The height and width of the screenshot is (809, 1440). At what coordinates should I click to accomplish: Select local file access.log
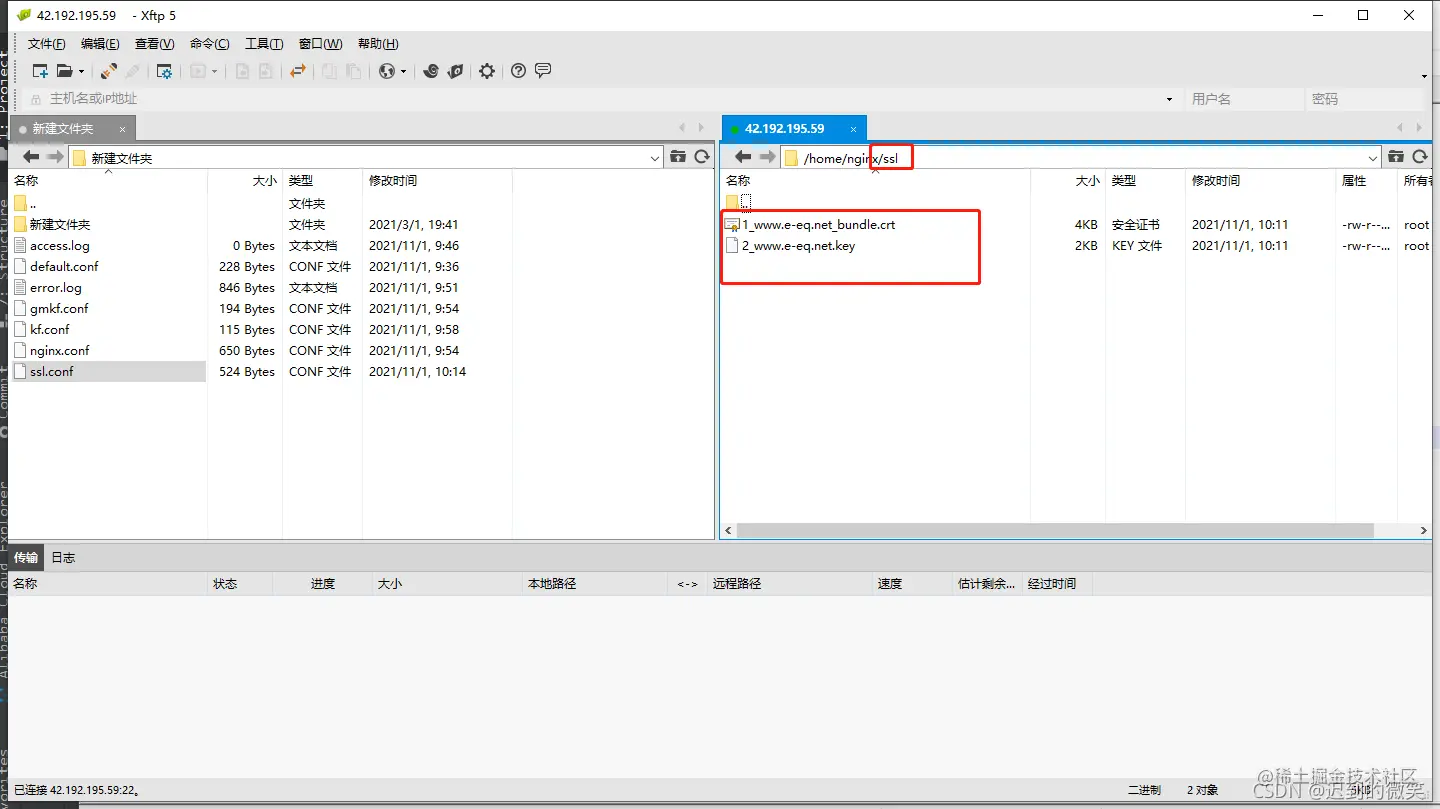[60, 245]
